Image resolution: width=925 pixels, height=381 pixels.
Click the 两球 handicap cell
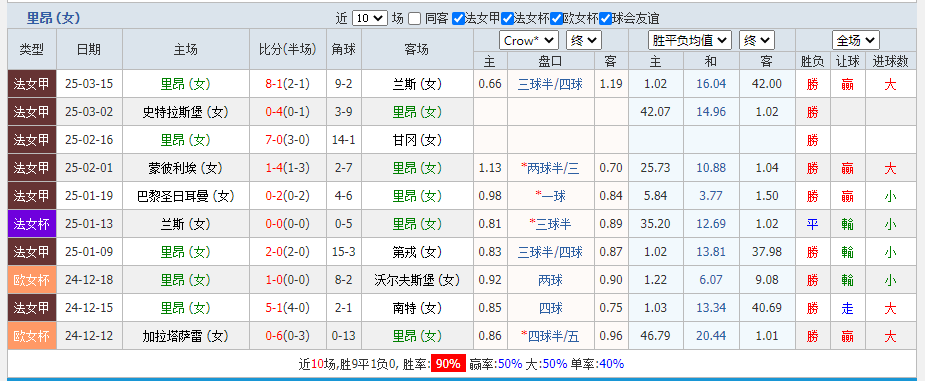tap(550, 280)
